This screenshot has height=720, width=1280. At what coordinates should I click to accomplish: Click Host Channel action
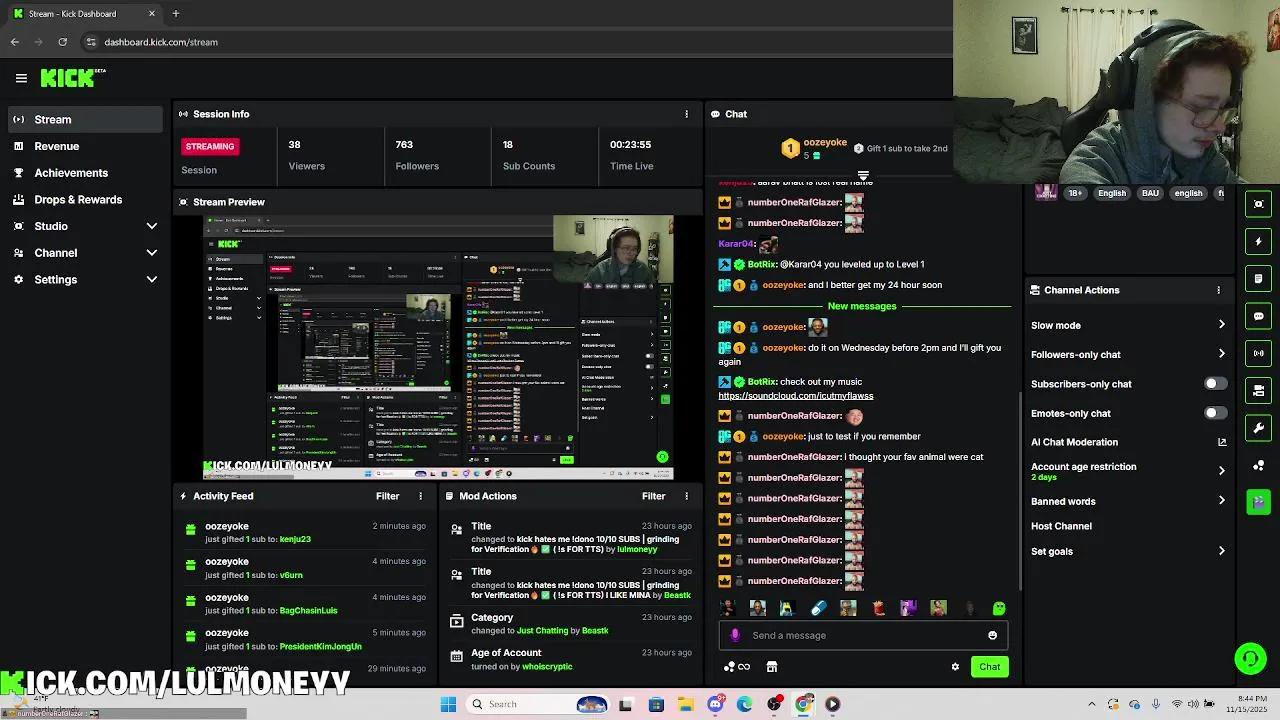pos(1061,526)
